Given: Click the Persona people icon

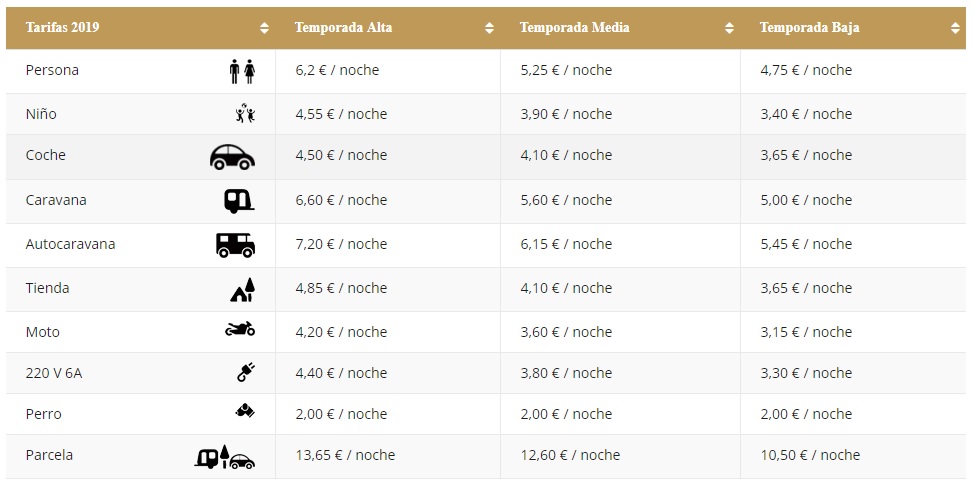Looking at the screenshot, I should [x=242, y=71].
